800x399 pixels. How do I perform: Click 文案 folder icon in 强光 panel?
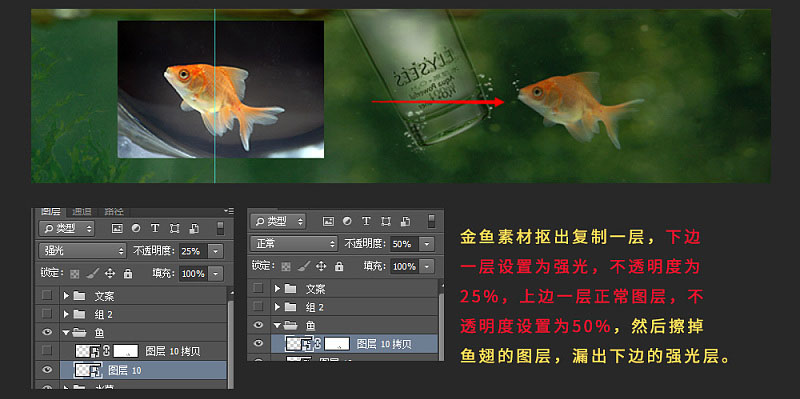coord(79,295)
